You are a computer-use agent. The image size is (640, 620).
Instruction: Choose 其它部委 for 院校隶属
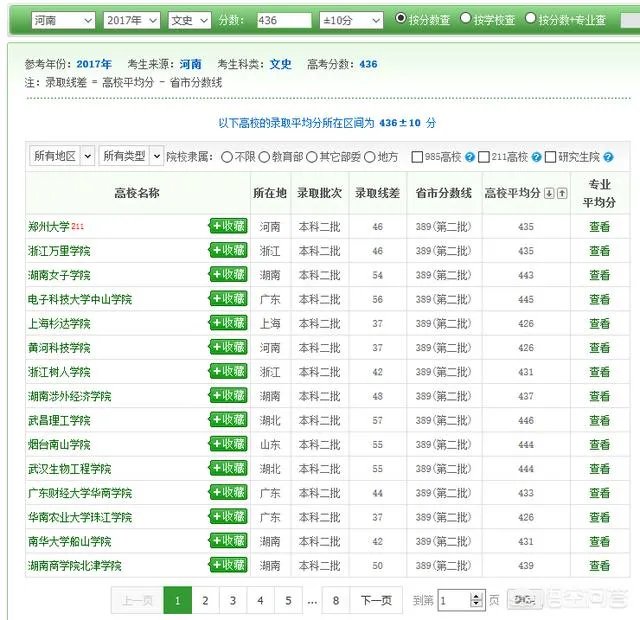311,157
